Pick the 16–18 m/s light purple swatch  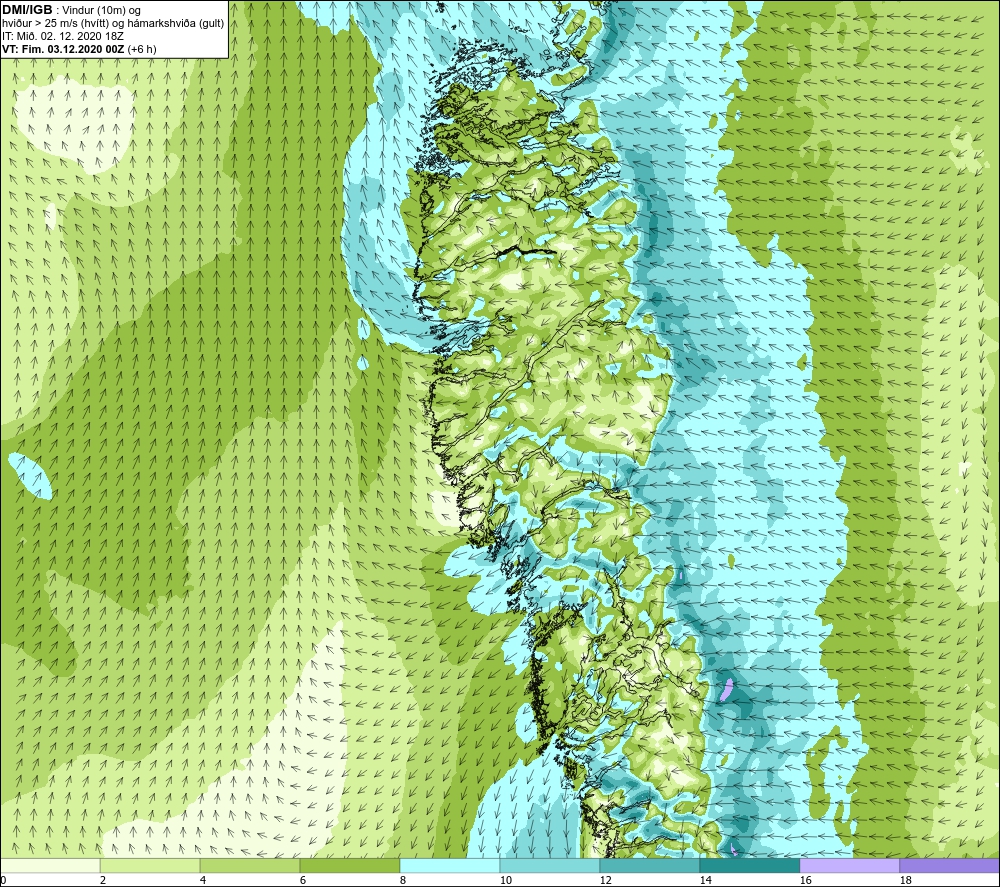[x=849, y=865]
